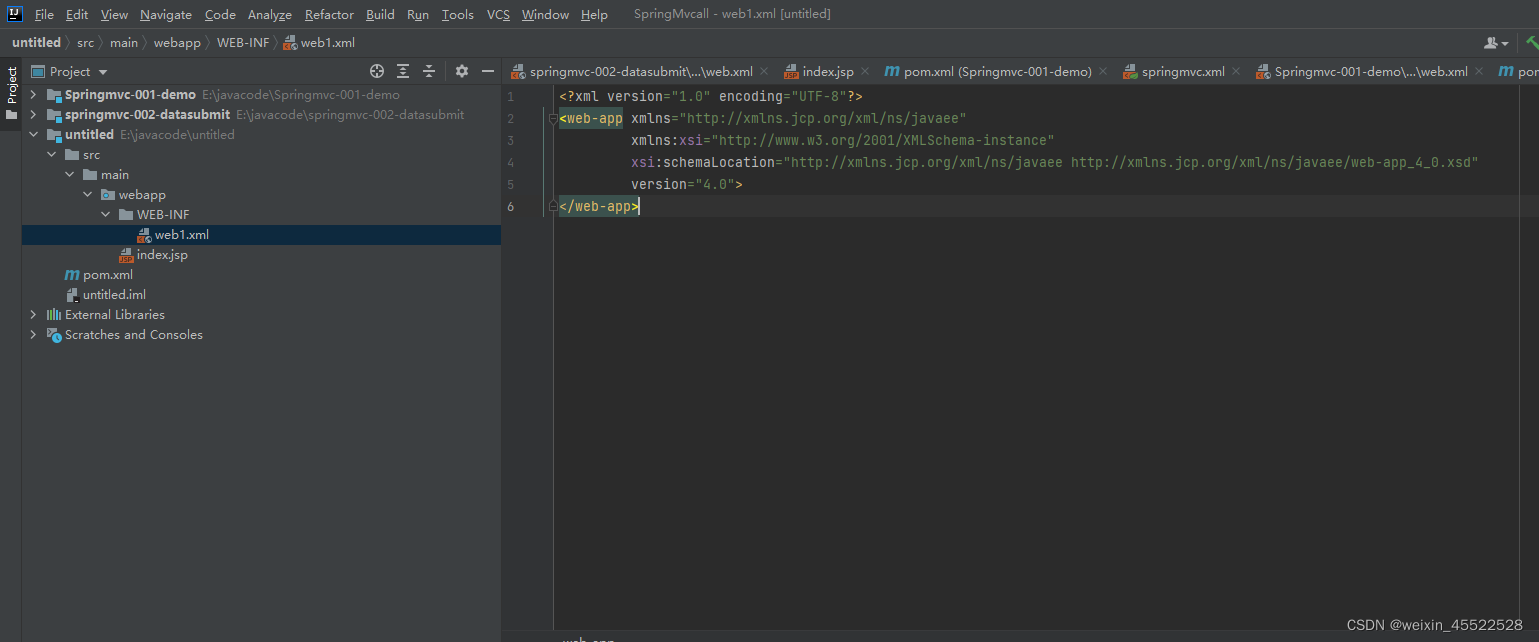Image resolution: width=1539 pixels, height=642 pixels.
Task: Select the WEB-INF folder row
Action: tap(261, 215)
